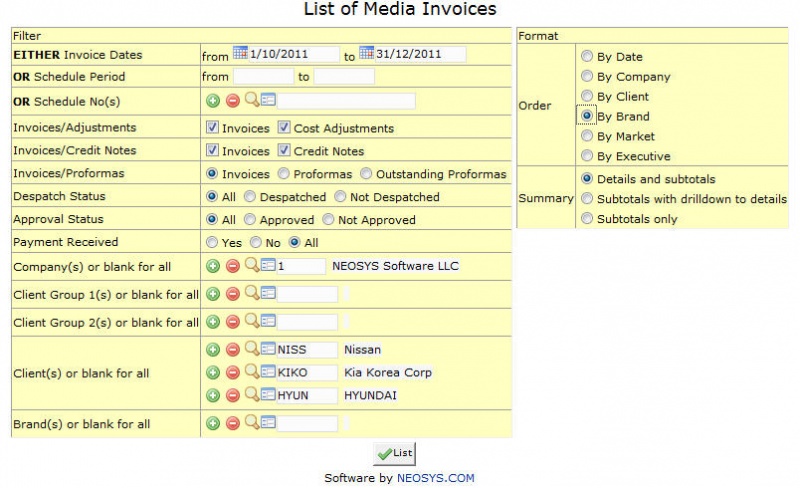Add row to Client Group 1(s)
Viewport: 800px width, 488px height.
213,294
